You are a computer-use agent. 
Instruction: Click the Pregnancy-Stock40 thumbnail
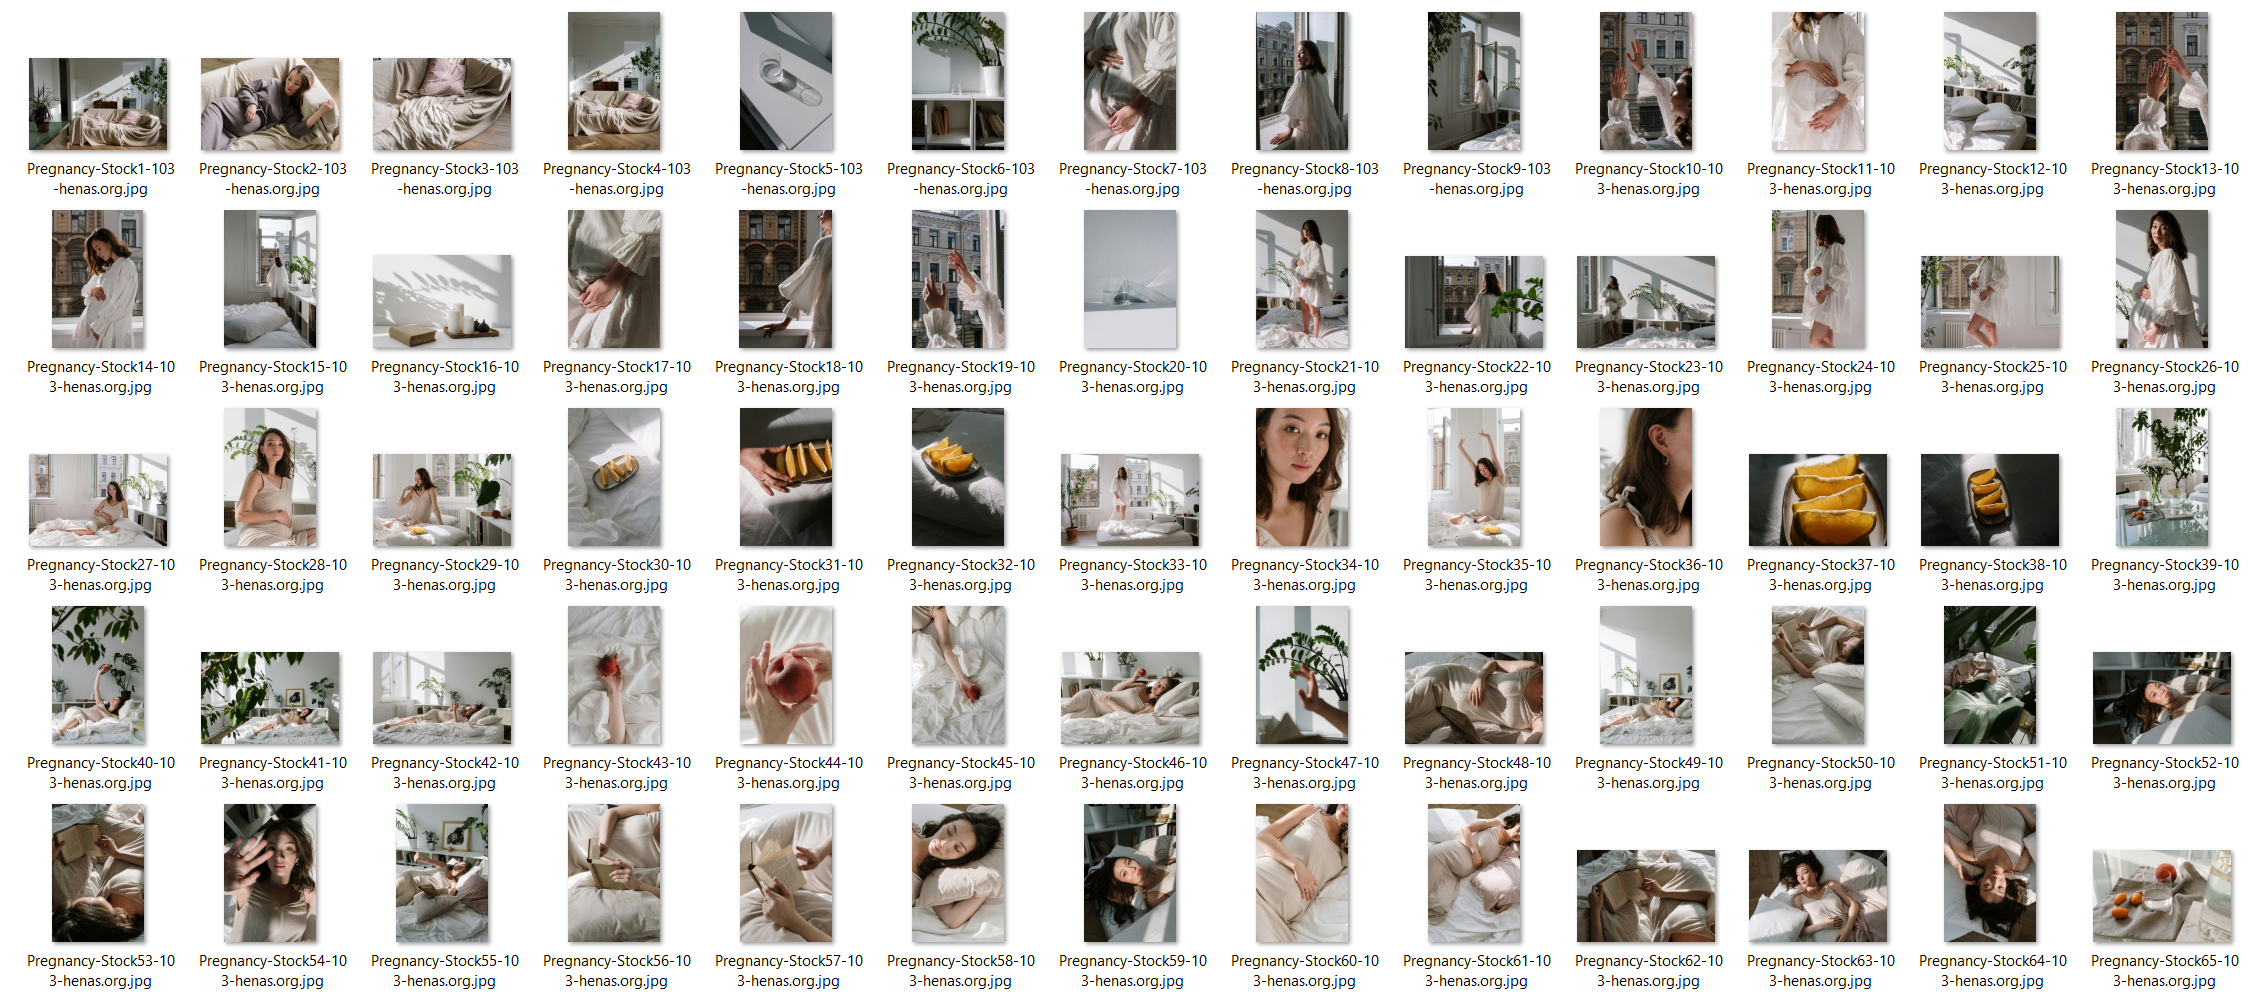pos(98,675)
